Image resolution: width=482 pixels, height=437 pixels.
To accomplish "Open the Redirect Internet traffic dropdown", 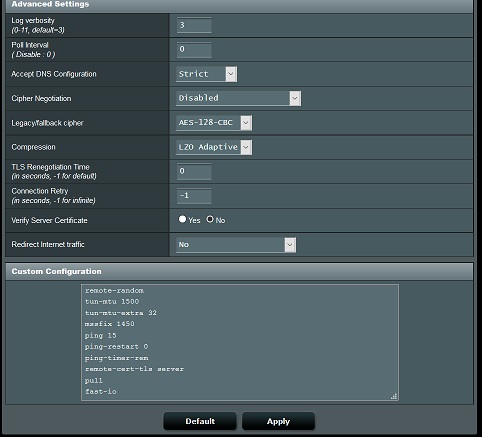I will [x=236, y=245].
